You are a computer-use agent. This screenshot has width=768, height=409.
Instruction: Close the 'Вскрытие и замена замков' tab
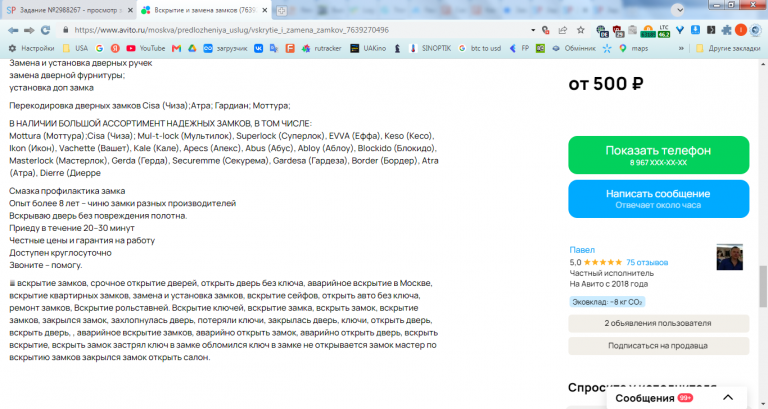point(264,10)
